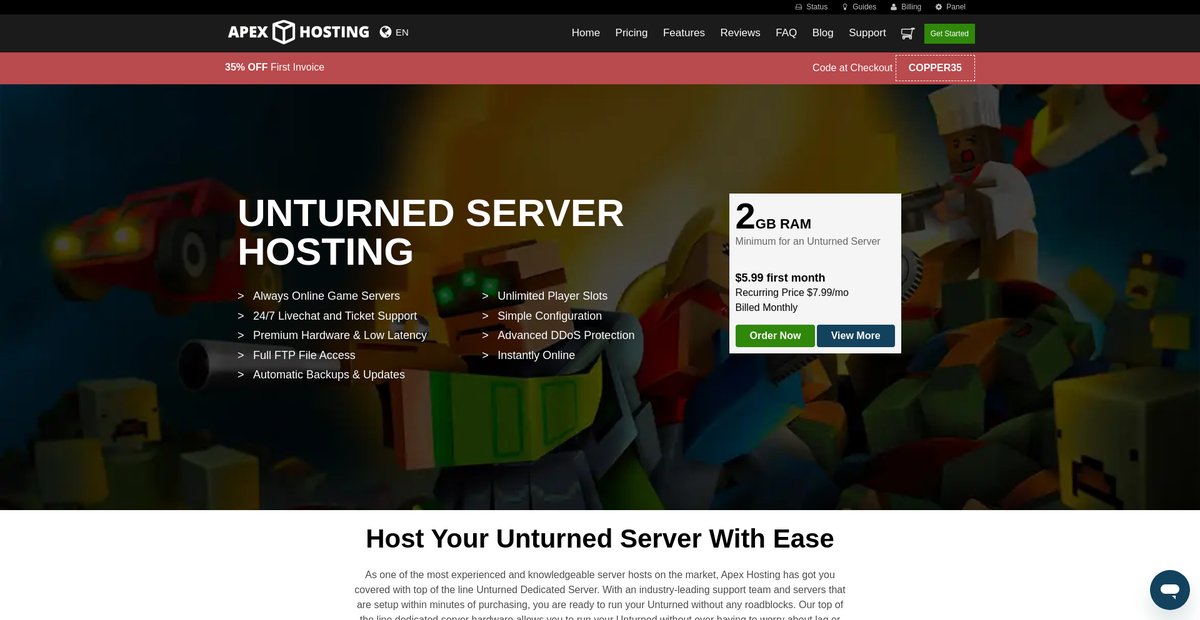Click the Unturned Server Hosting heading
Viewport: 1200px width, 620px height.
[431, 232]
